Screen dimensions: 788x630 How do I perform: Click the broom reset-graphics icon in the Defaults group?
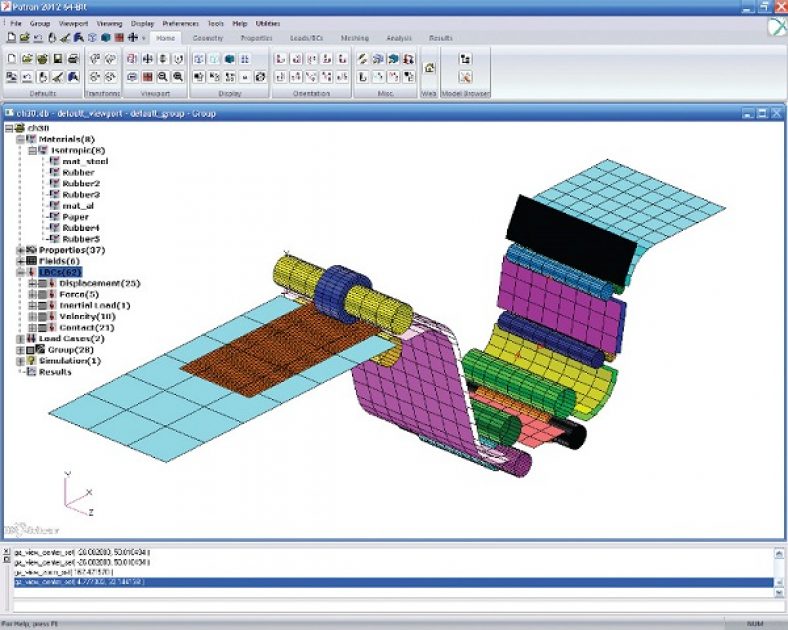coord(58,77)
